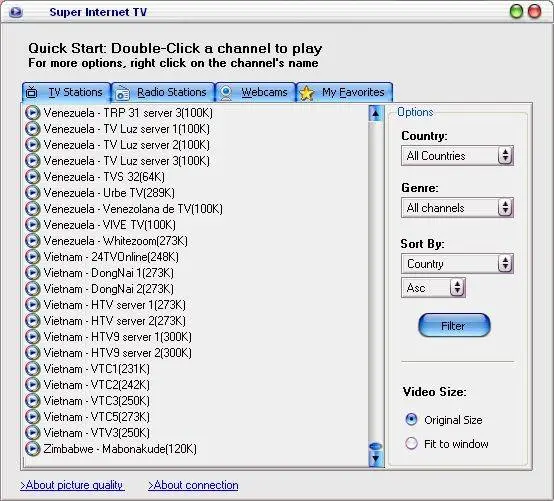Screen dimensions: 554x501
Task: Click play icon beside Vietnam - HTV server 1
Action: (33, 305)
